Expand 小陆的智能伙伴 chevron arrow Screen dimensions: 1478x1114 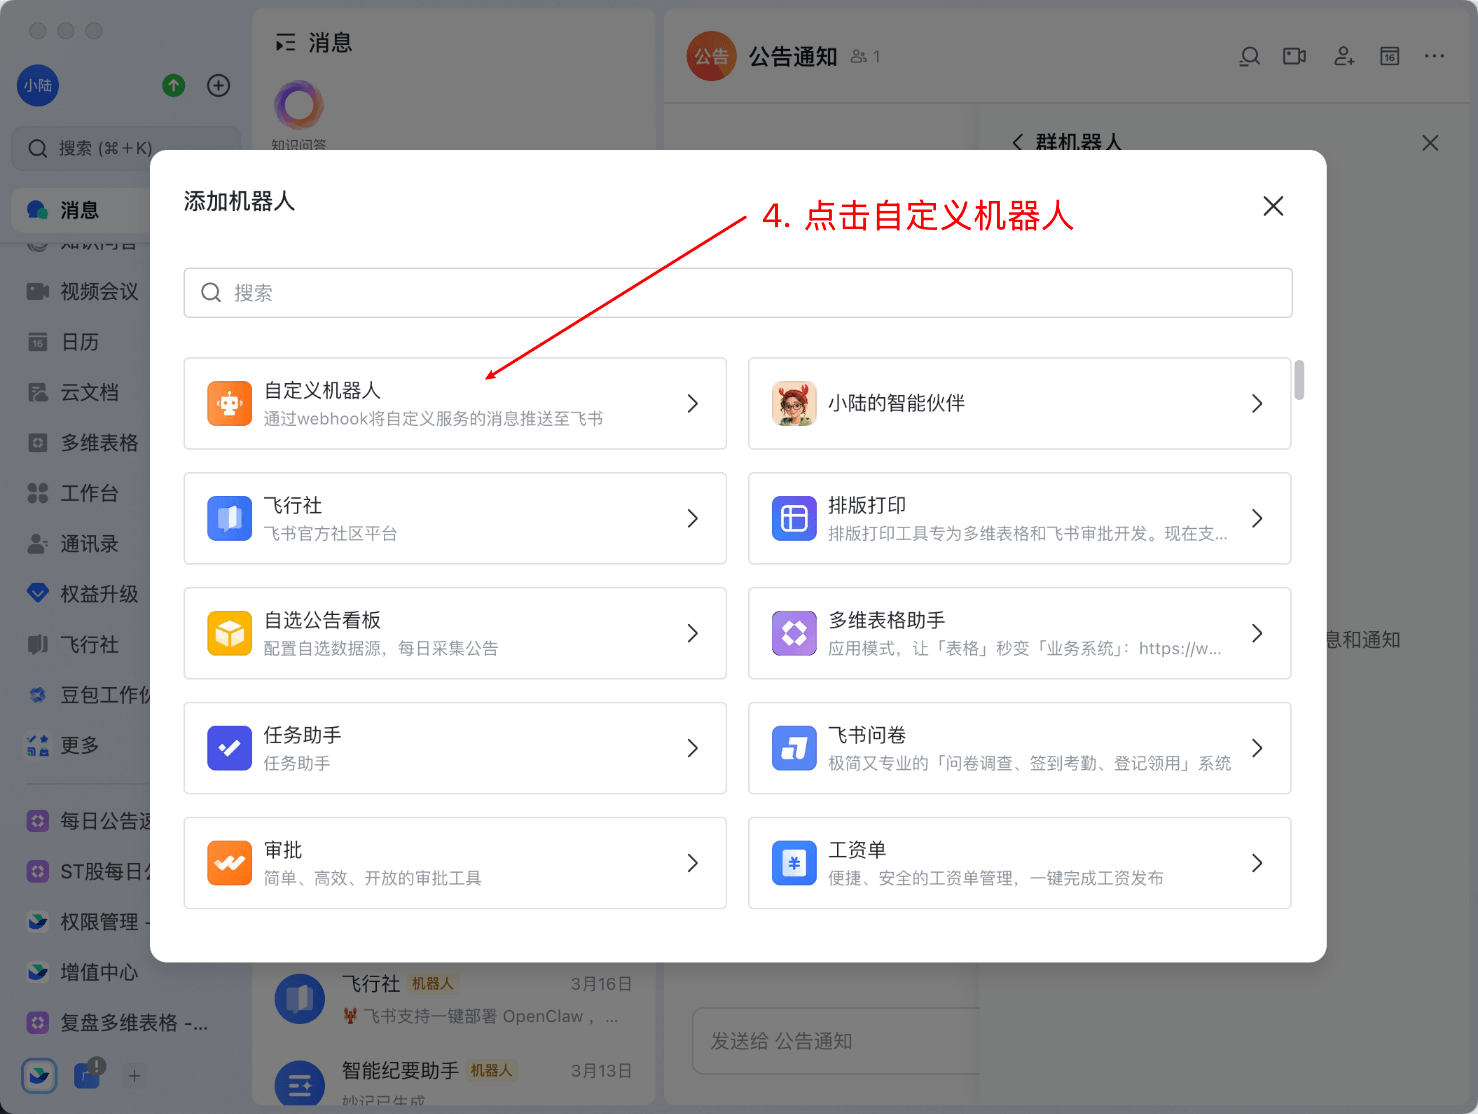(1257, 404)
